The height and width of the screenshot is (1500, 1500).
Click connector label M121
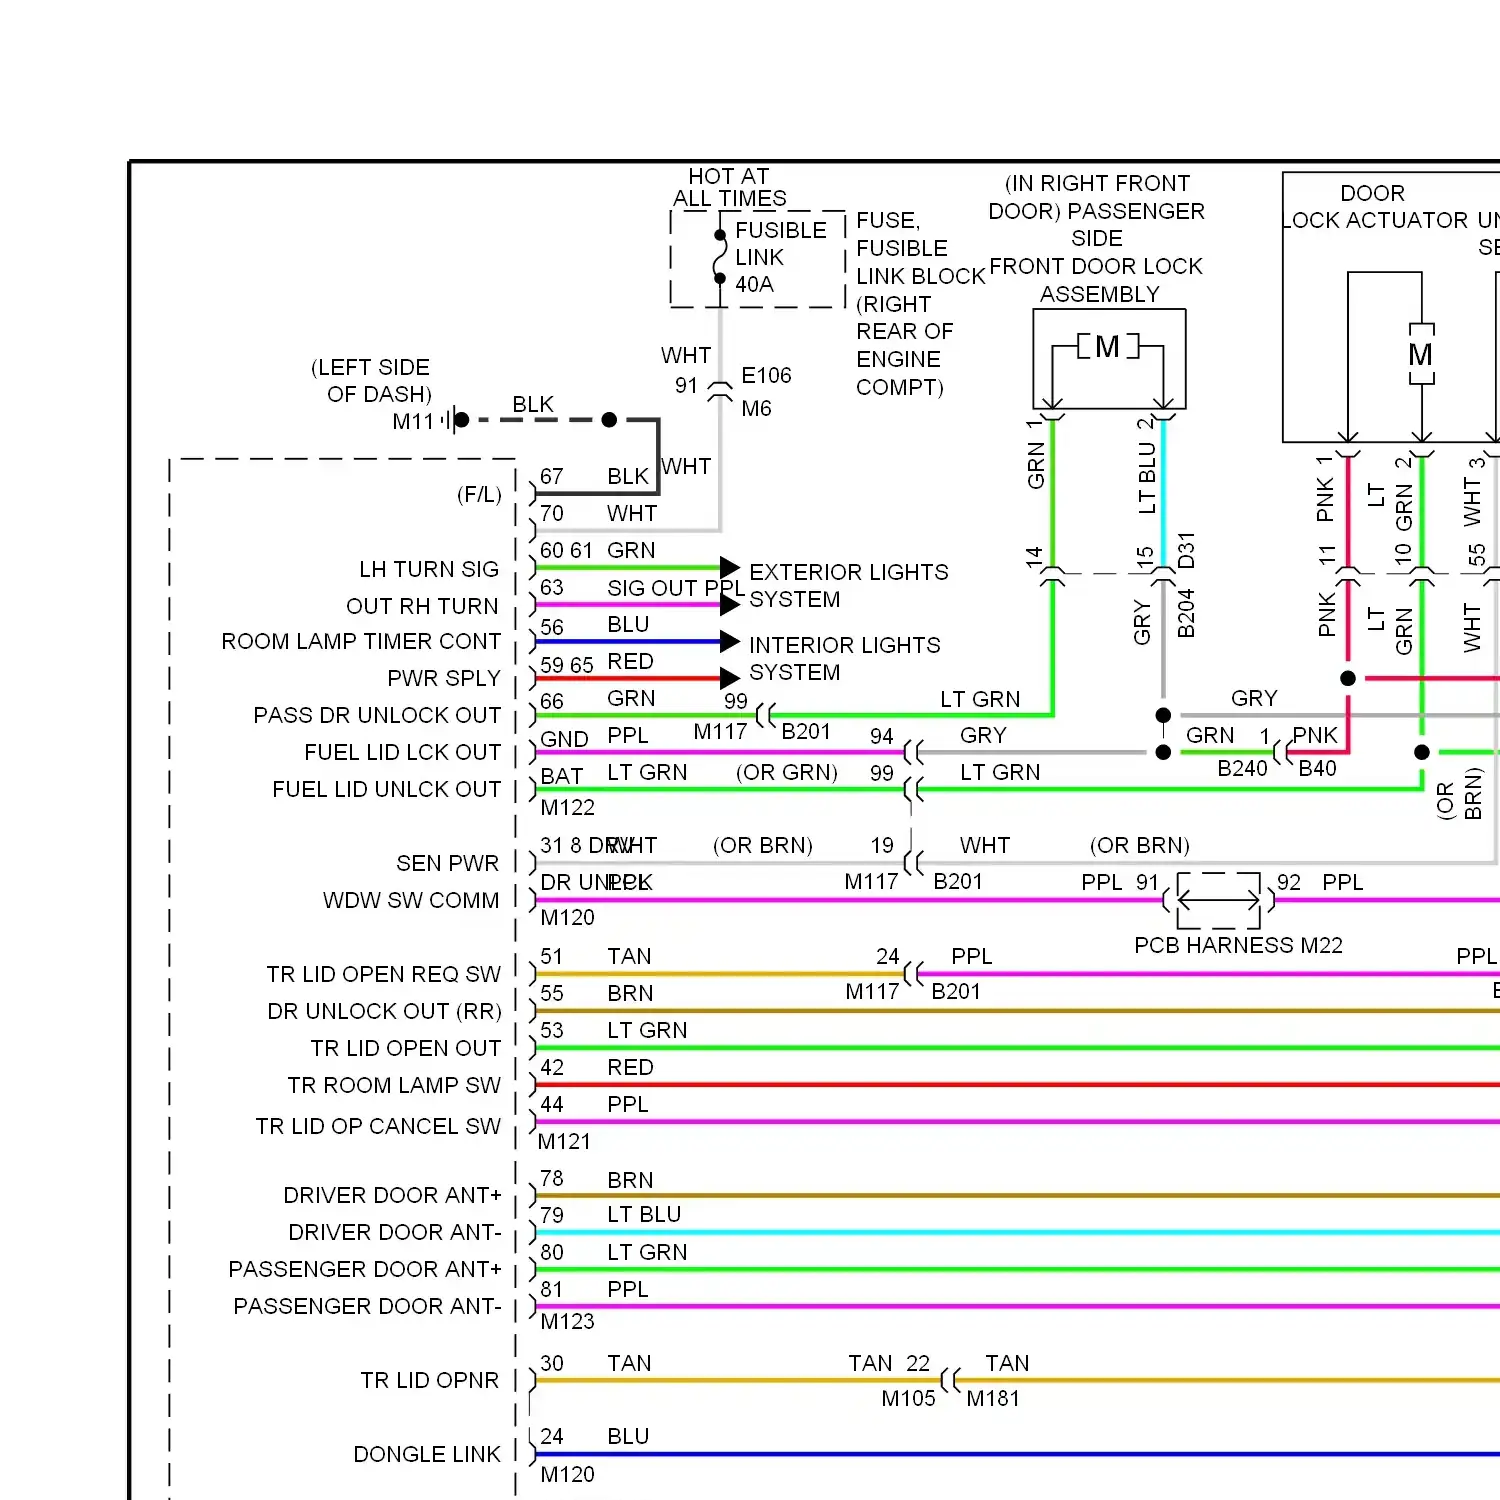(564, 1141)
